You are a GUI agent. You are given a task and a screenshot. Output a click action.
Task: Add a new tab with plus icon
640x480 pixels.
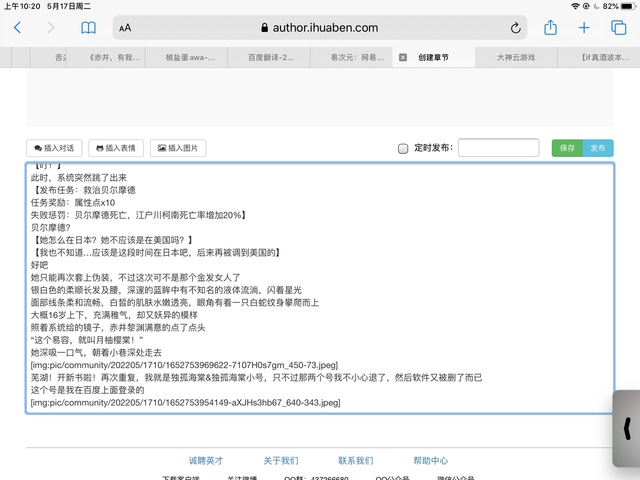pos(584,28)
